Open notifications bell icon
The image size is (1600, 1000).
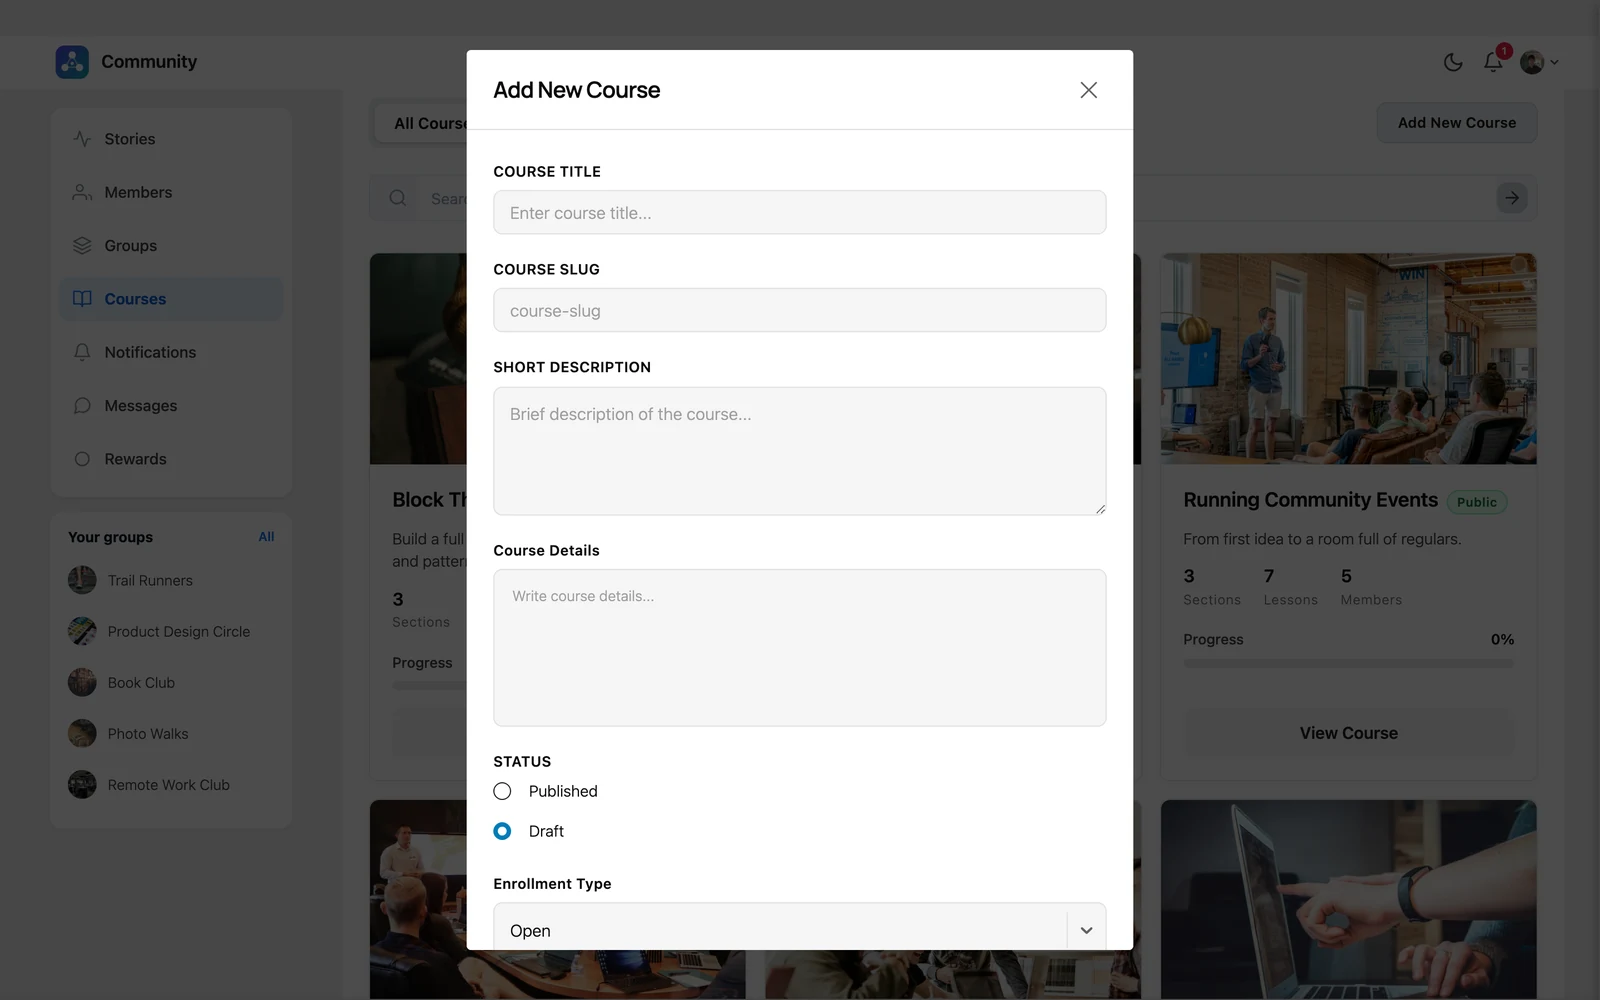1493,62
